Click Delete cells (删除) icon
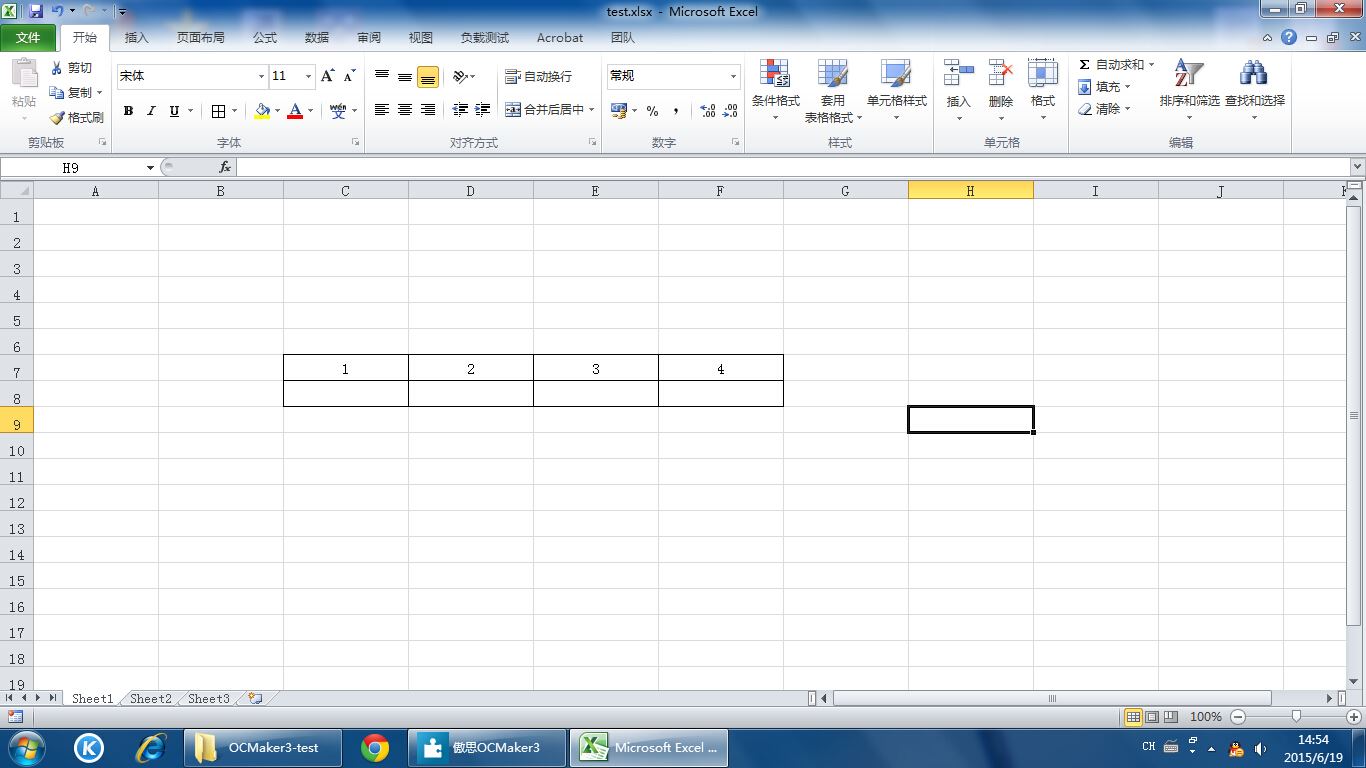Viewport: 1366px width, 768px height. 1000,74
